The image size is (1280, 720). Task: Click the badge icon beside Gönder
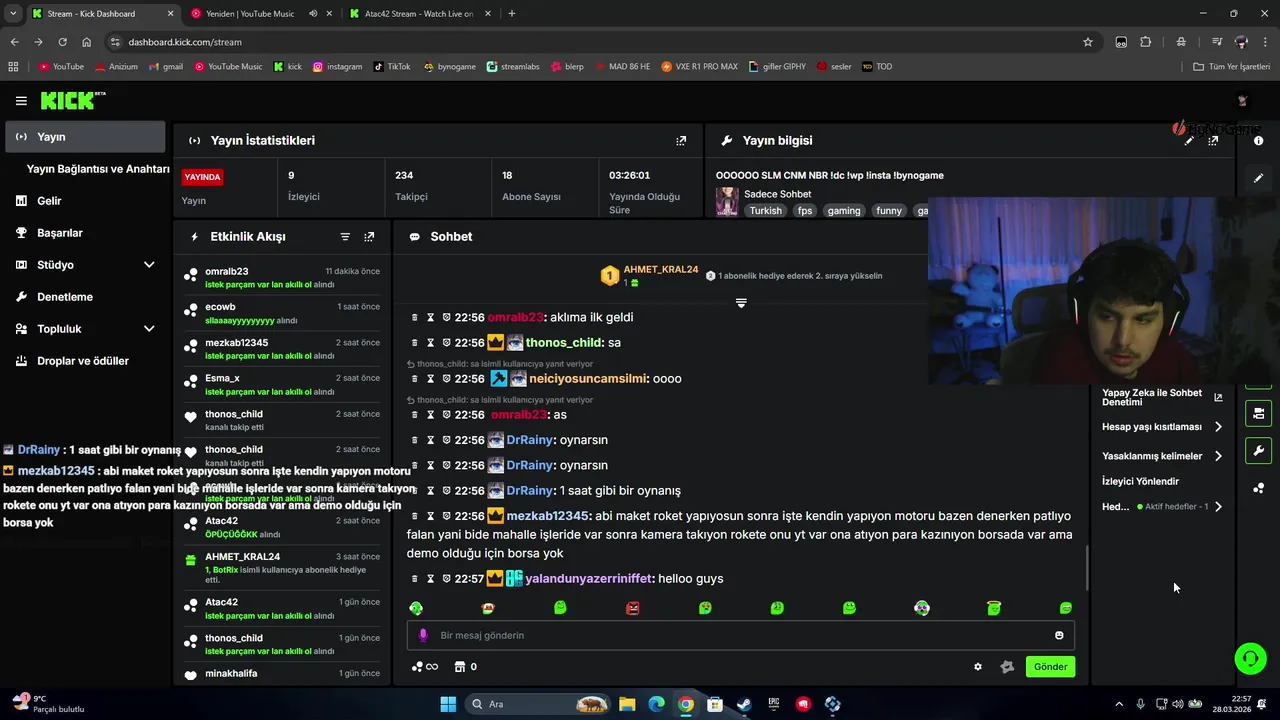click(1007, 667)
